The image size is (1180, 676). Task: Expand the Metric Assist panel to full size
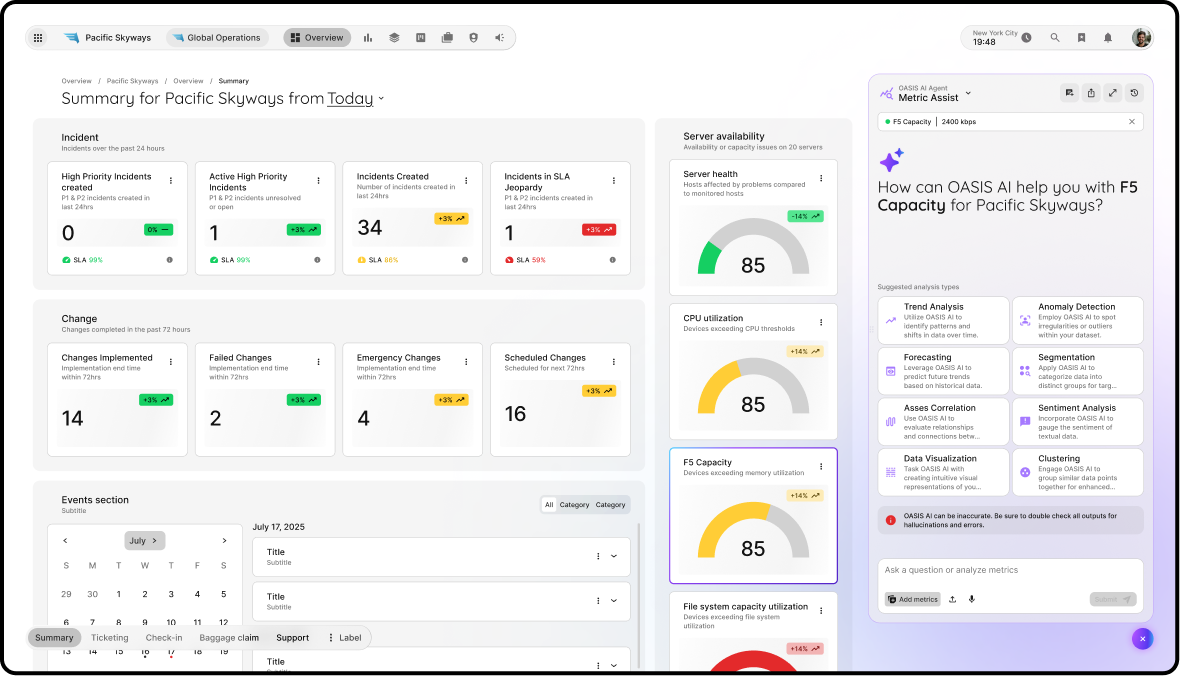point(1113,93)
